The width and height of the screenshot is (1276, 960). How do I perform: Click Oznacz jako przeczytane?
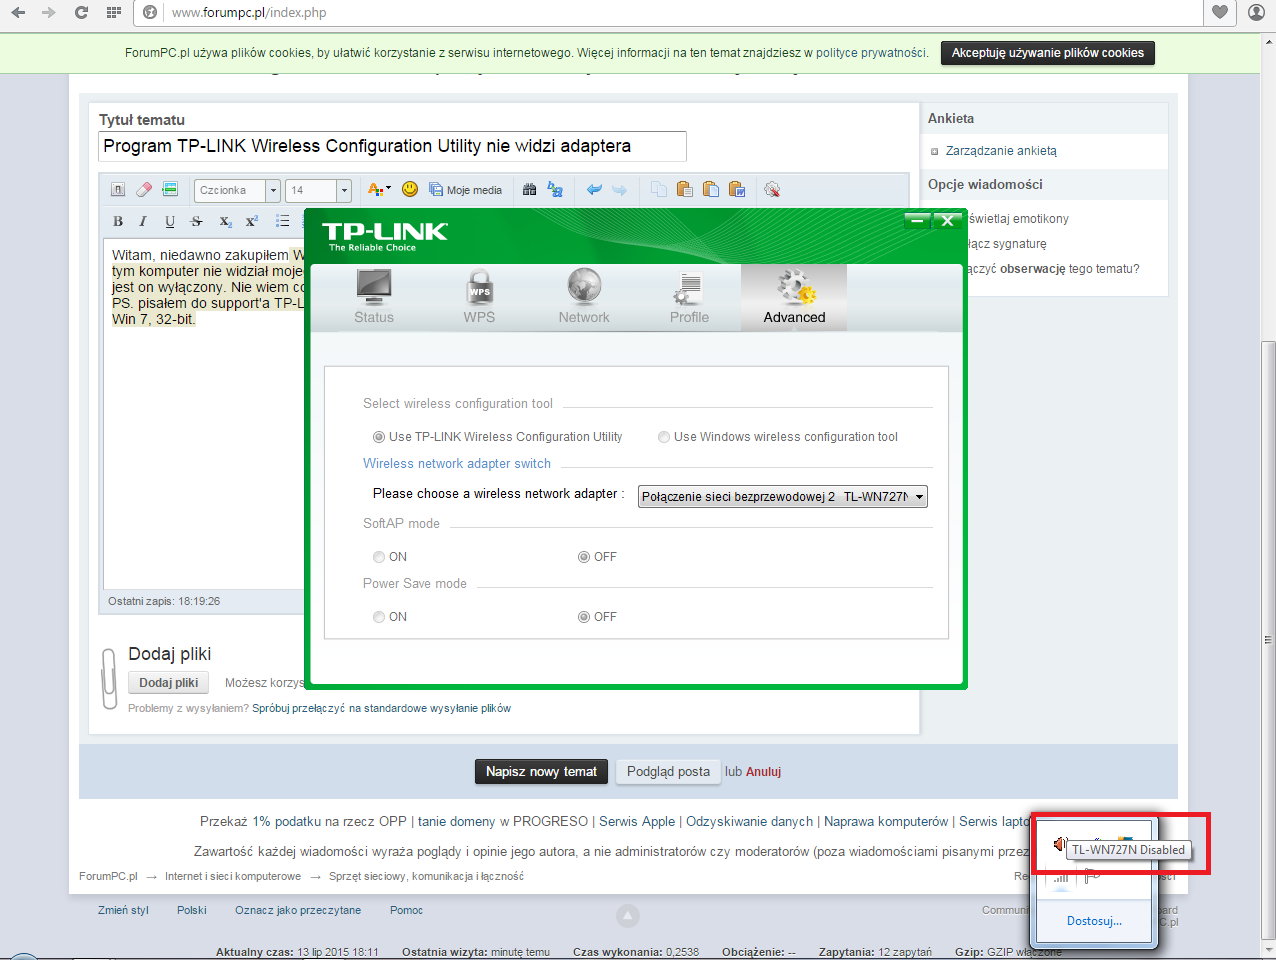[298, 910]
